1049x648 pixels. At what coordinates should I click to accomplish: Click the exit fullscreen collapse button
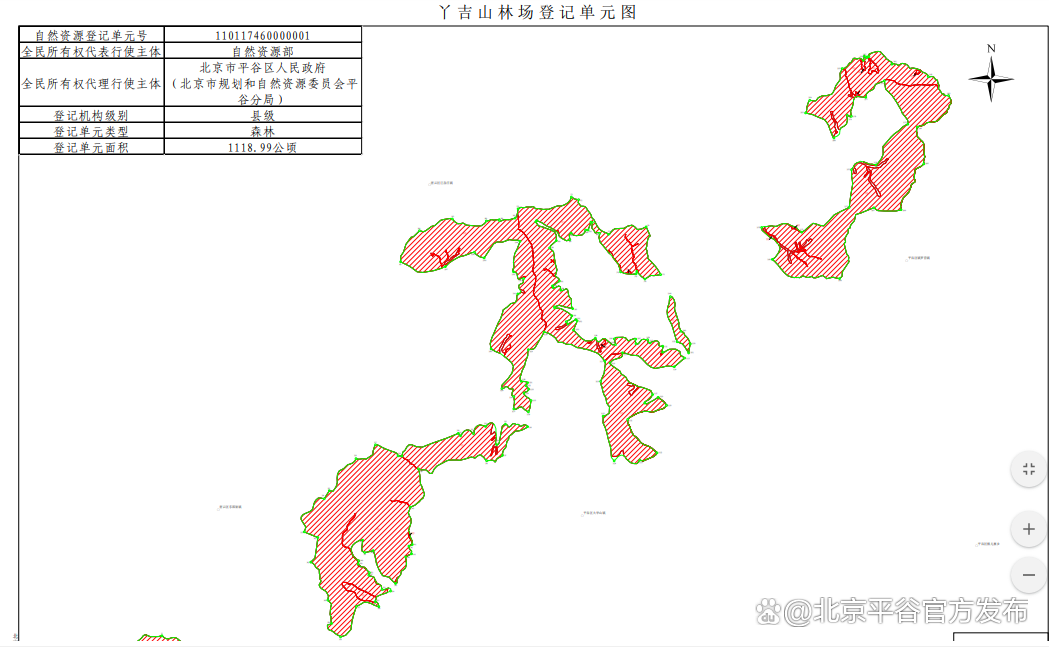pyautogui.click(x=1028, y=469)
